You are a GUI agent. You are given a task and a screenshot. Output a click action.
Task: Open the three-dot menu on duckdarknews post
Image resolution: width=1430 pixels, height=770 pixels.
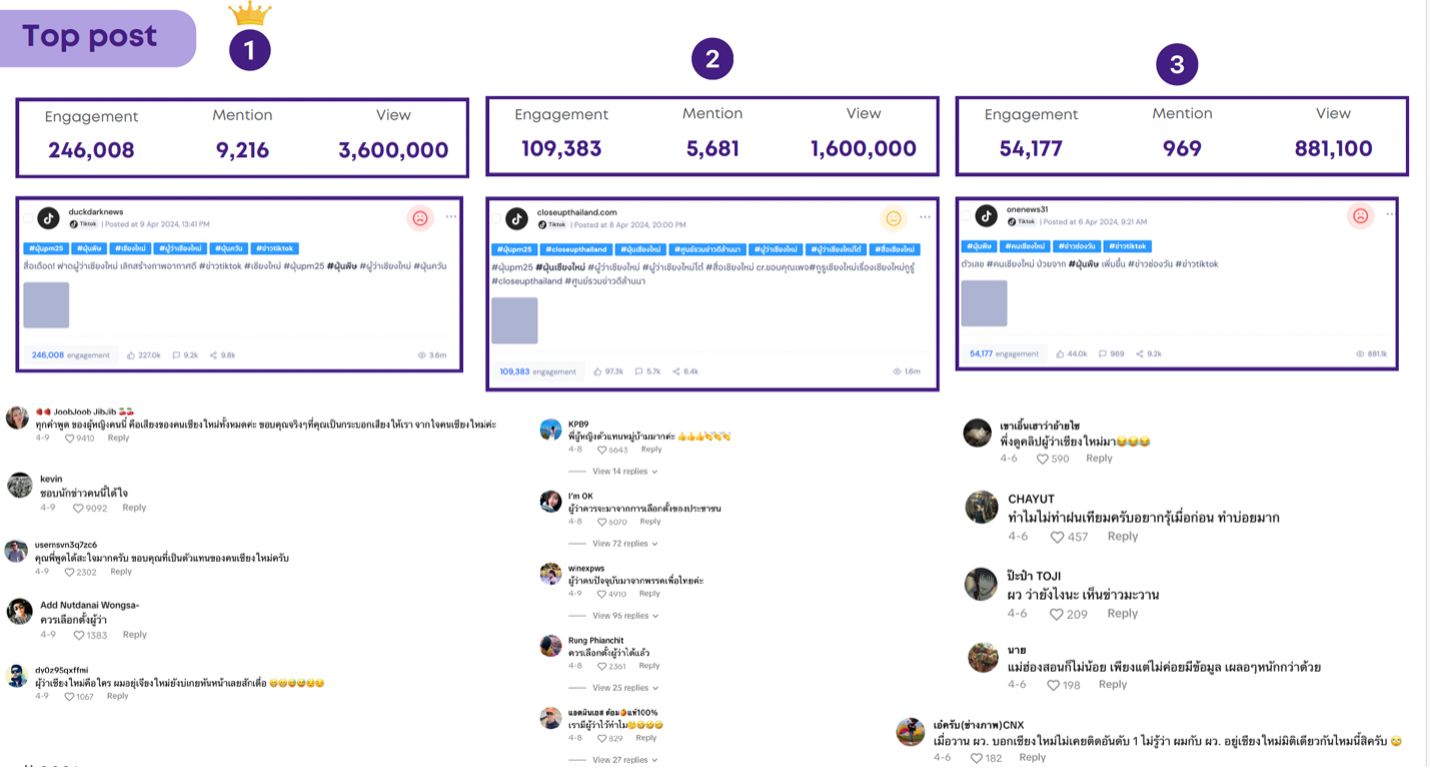pos(451,217)
